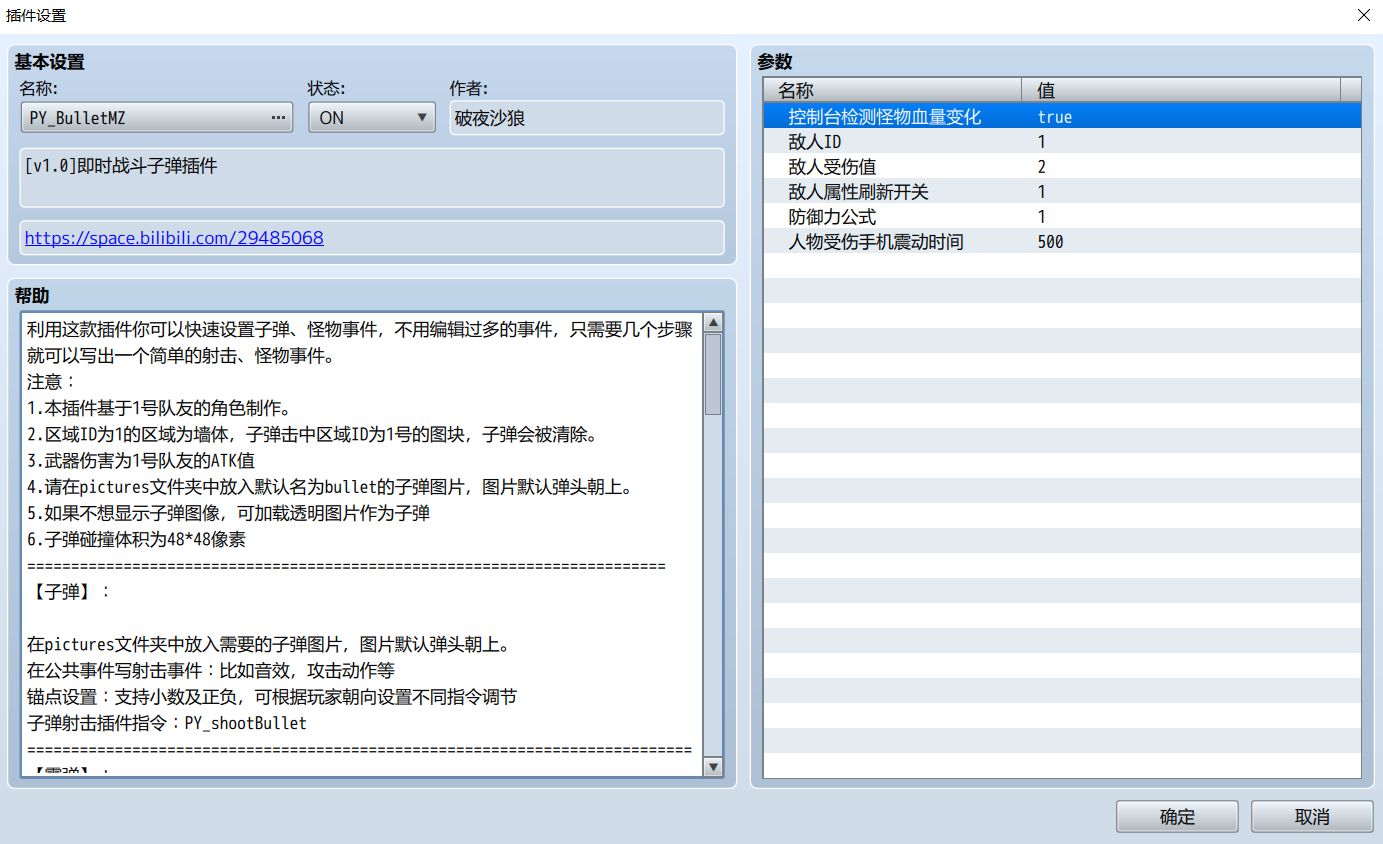
Task: Click the value 2 of 敌人受伤值
Action: point(1041,167)
